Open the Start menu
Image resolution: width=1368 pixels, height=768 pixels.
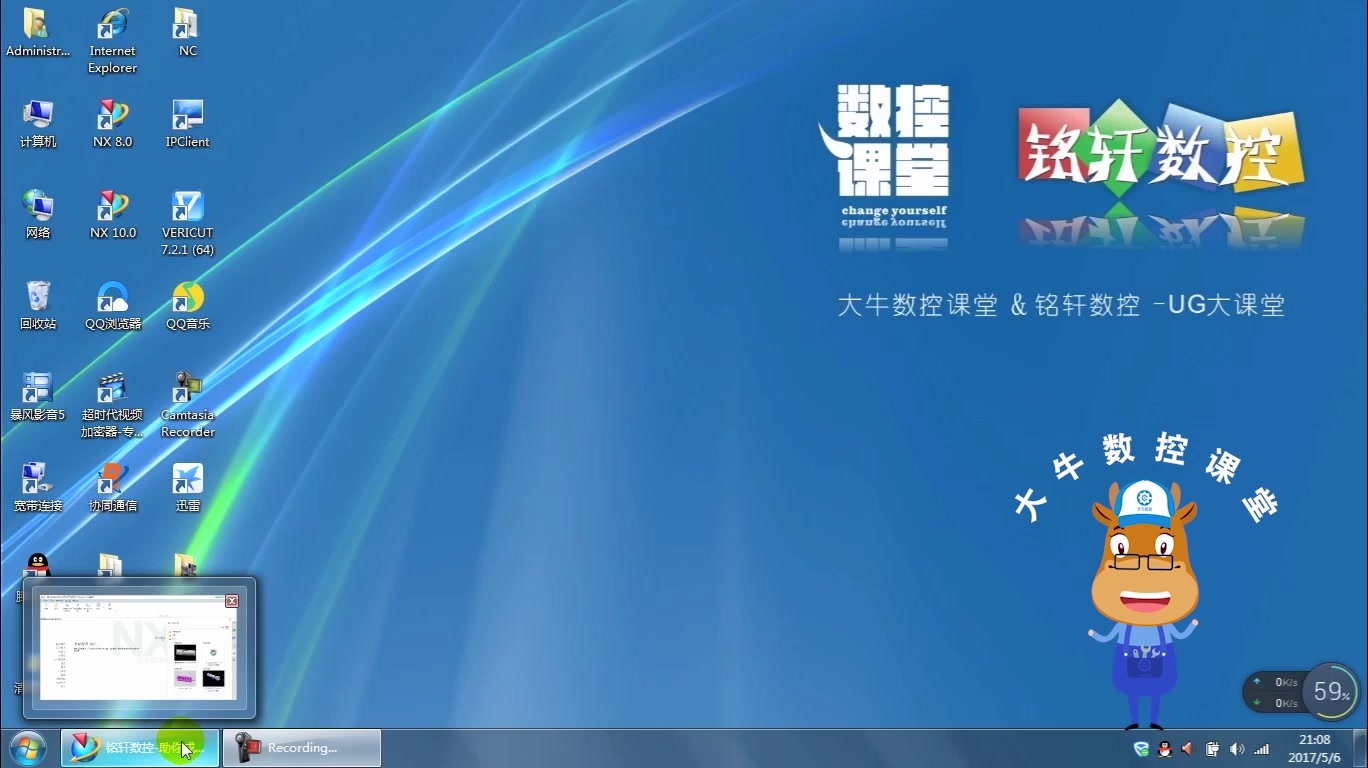tap(26, 748)
